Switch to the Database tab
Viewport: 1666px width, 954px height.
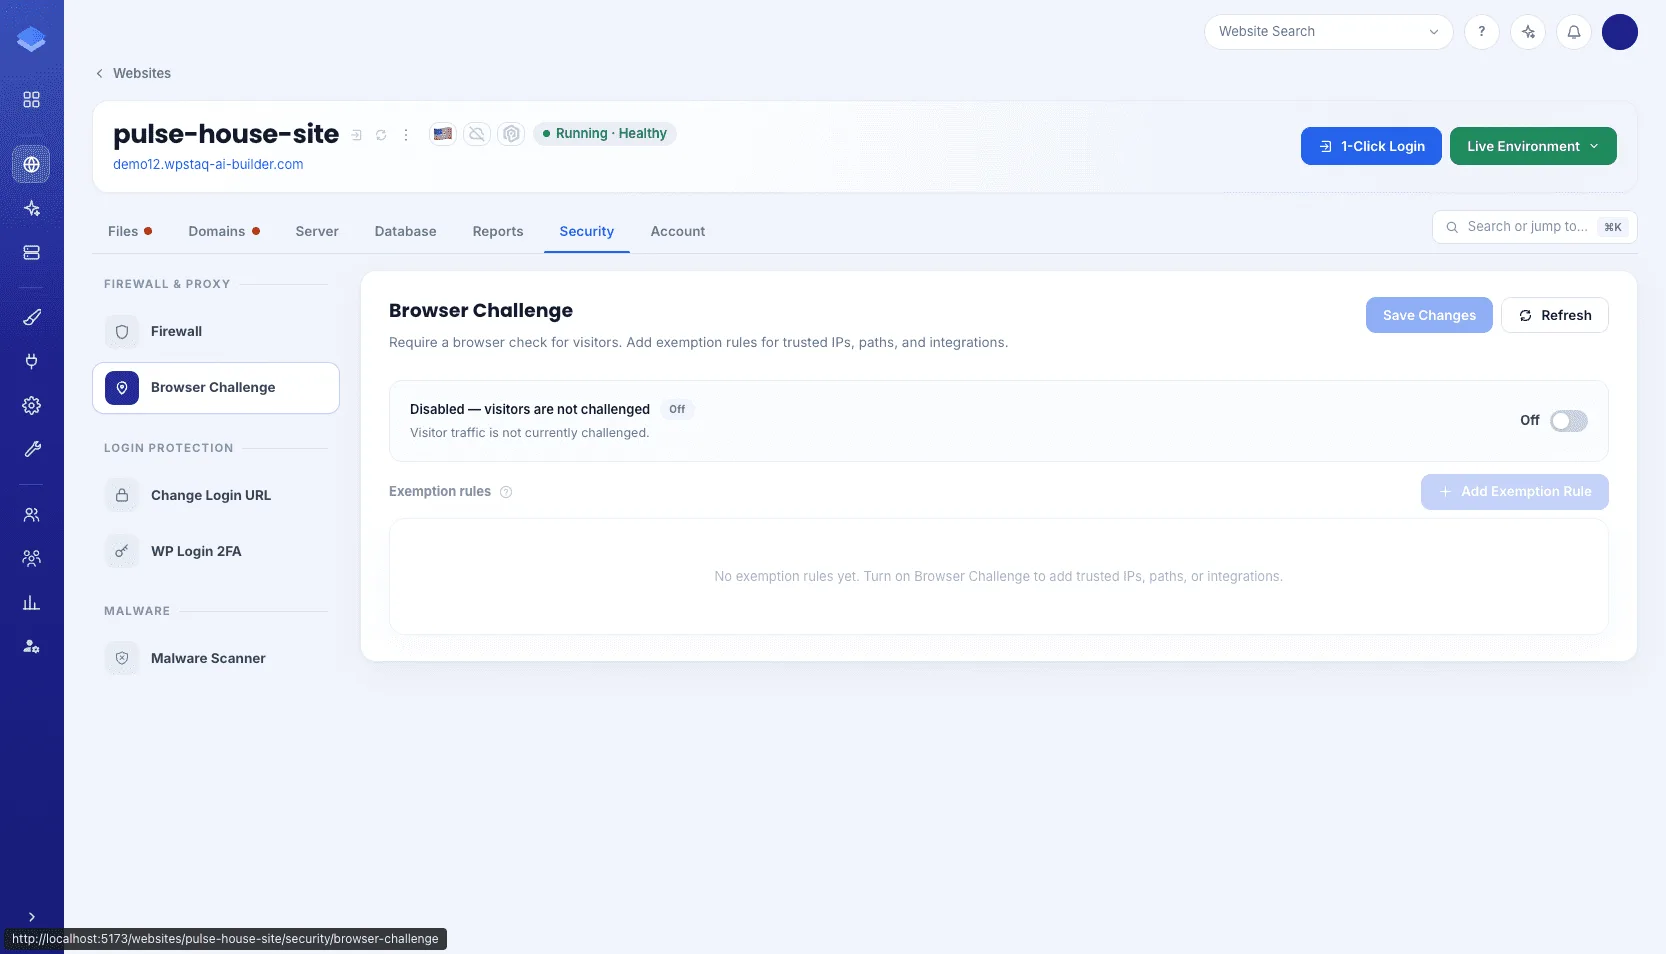405,231
